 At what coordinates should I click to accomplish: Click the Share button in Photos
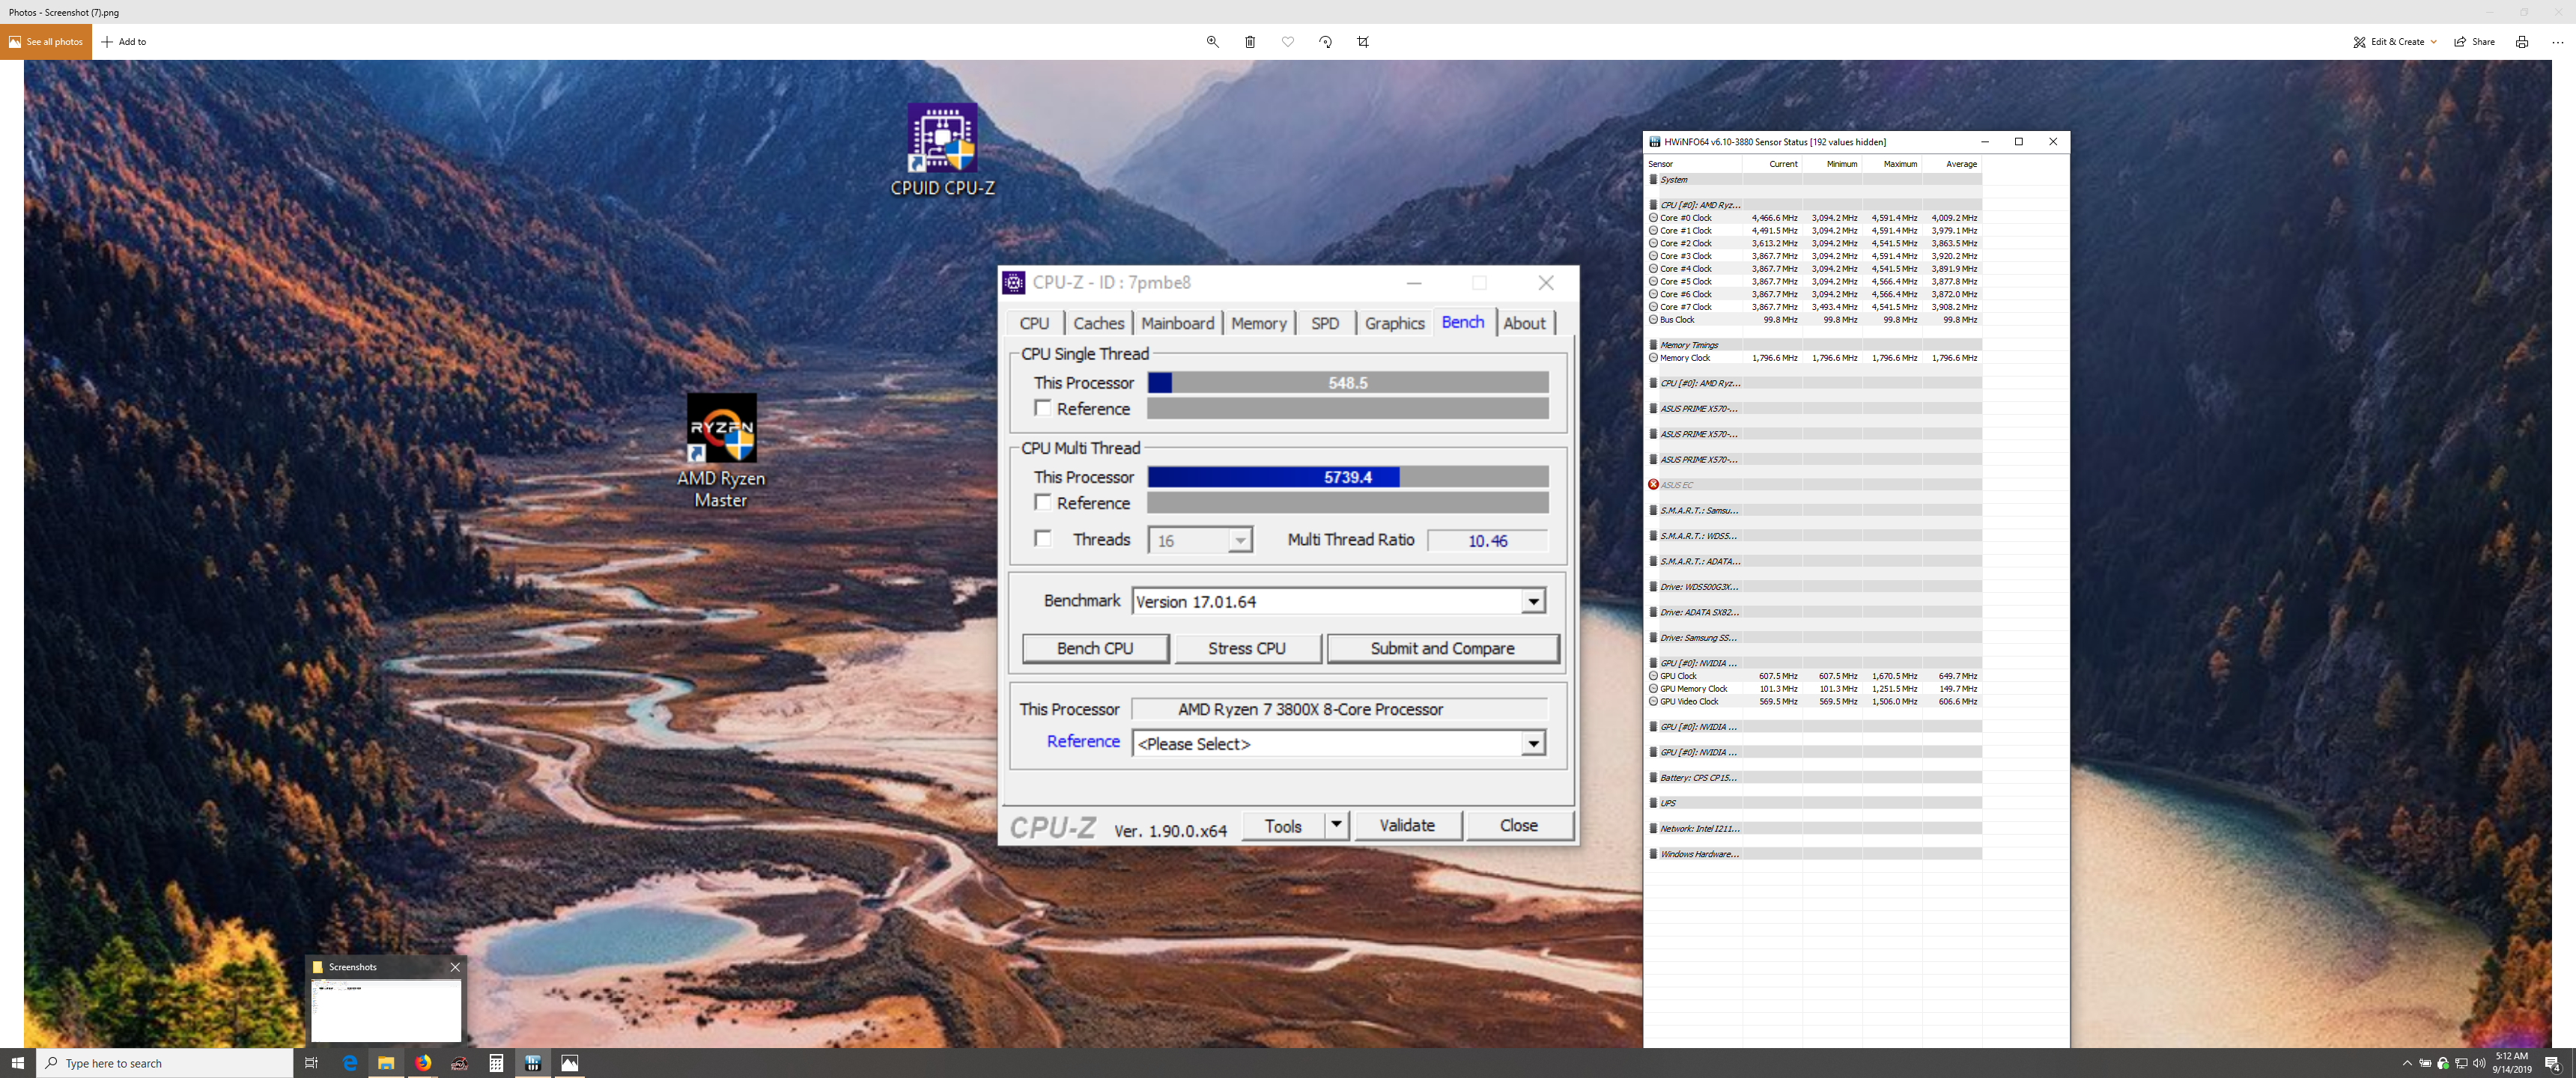pos(2474,42)
